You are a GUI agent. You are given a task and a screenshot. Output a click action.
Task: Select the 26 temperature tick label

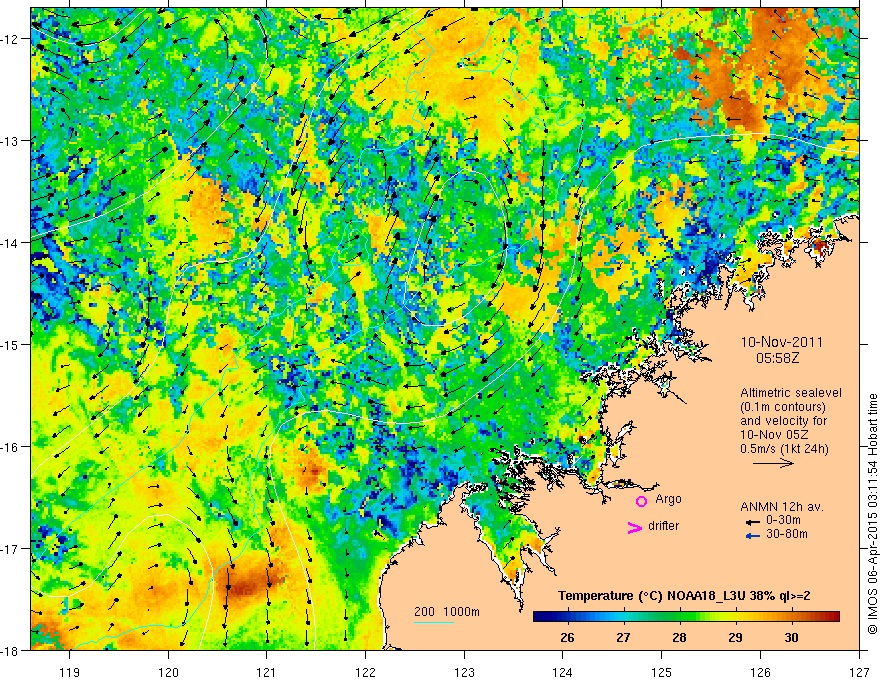(567, 637)
